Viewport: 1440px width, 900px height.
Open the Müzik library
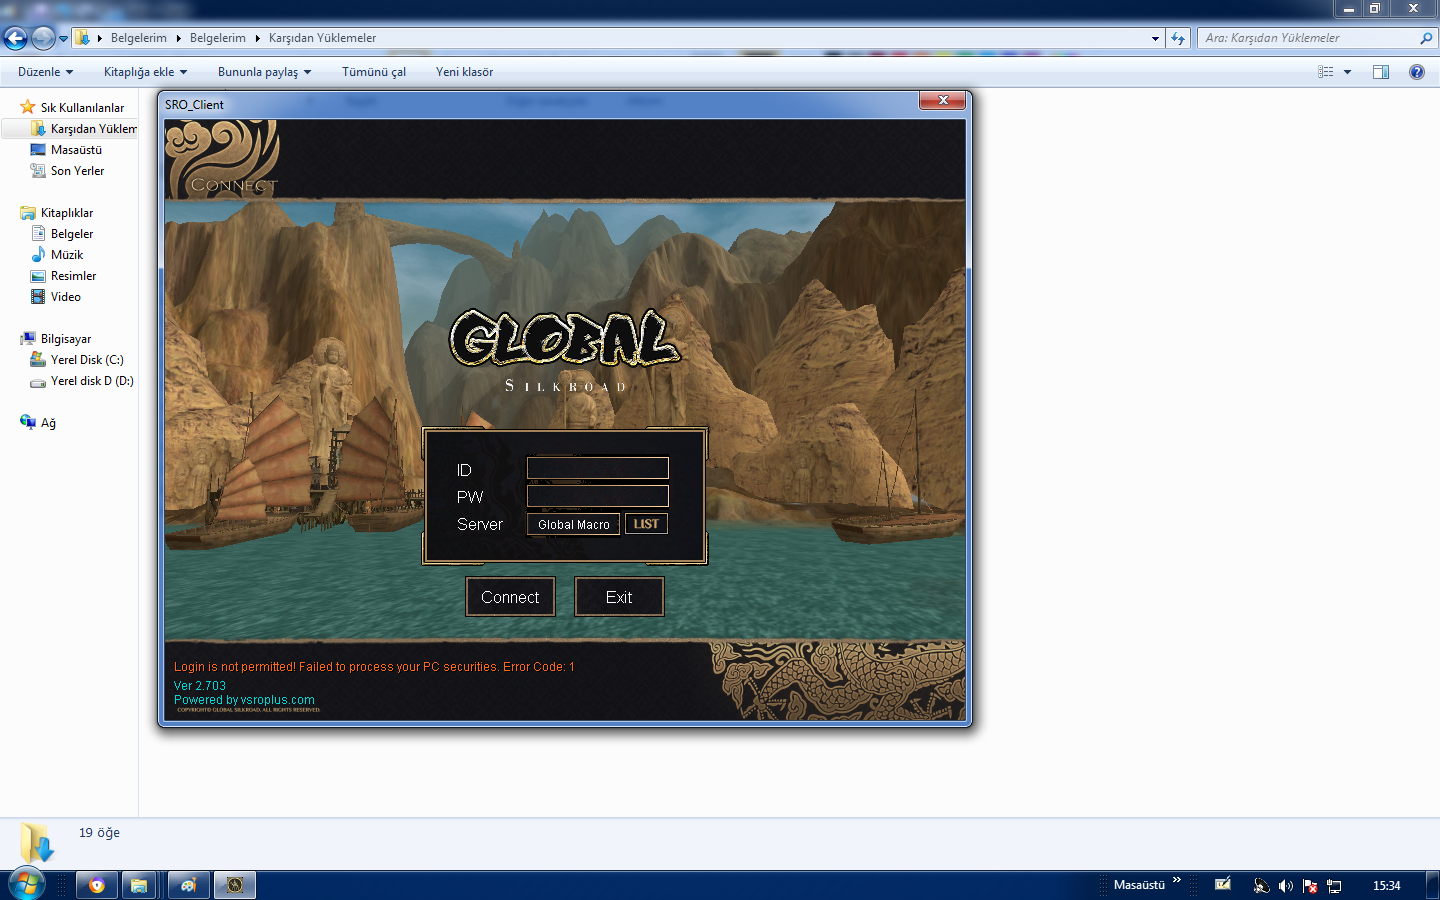coord(67,255)
